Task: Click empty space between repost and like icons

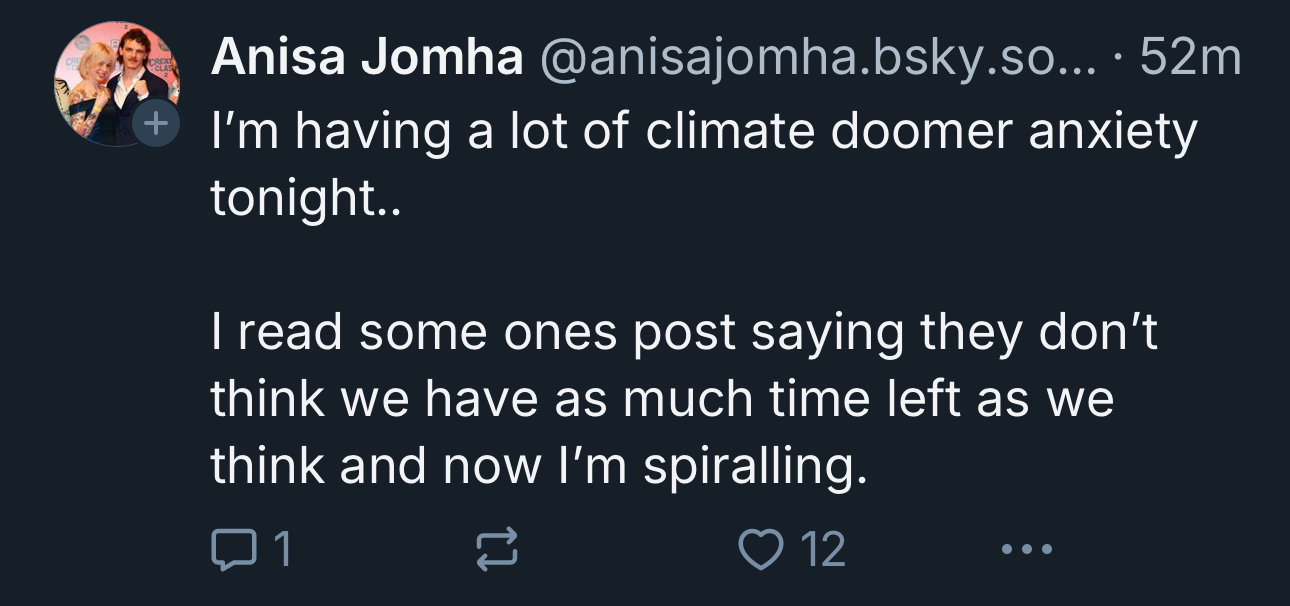Action: (x=628, y=549)
